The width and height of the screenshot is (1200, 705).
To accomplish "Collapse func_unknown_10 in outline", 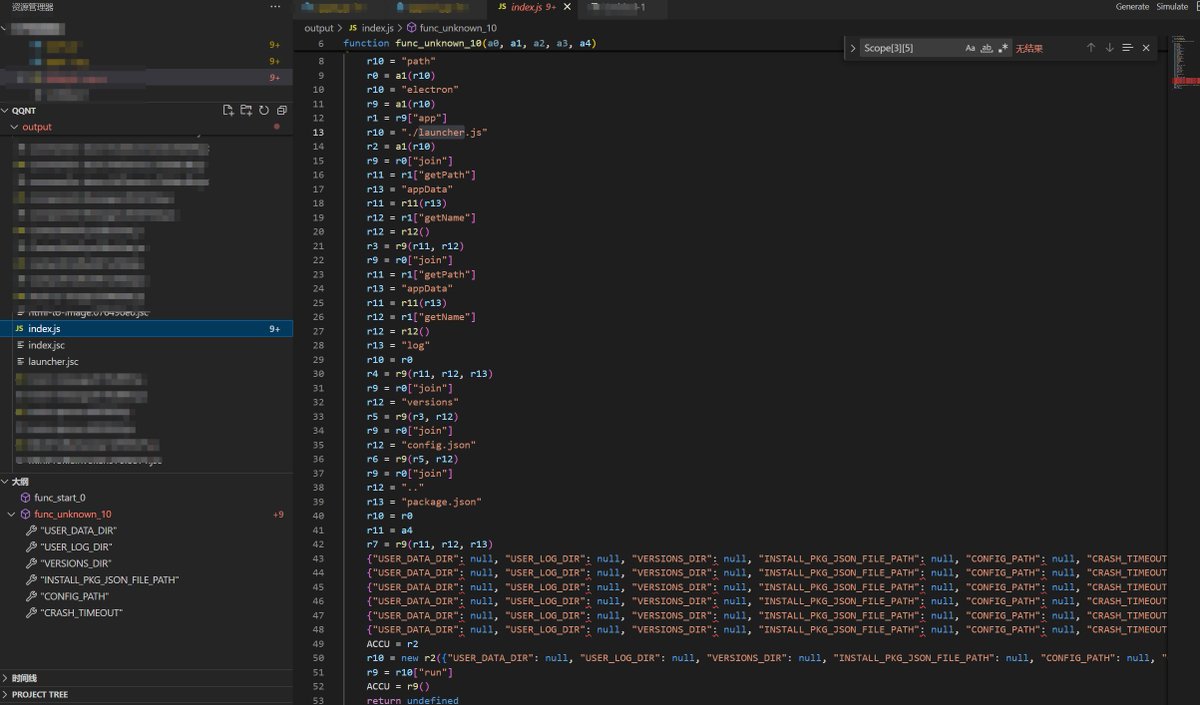I will pos(11,514).
